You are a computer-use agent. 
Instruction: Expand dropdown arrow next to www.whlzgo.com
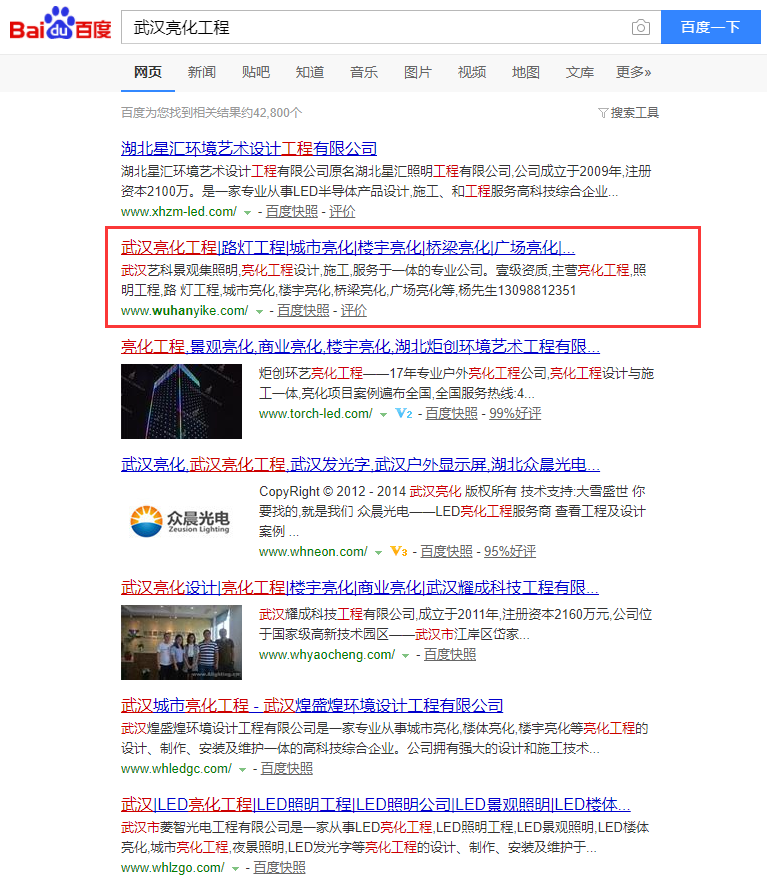235,869
